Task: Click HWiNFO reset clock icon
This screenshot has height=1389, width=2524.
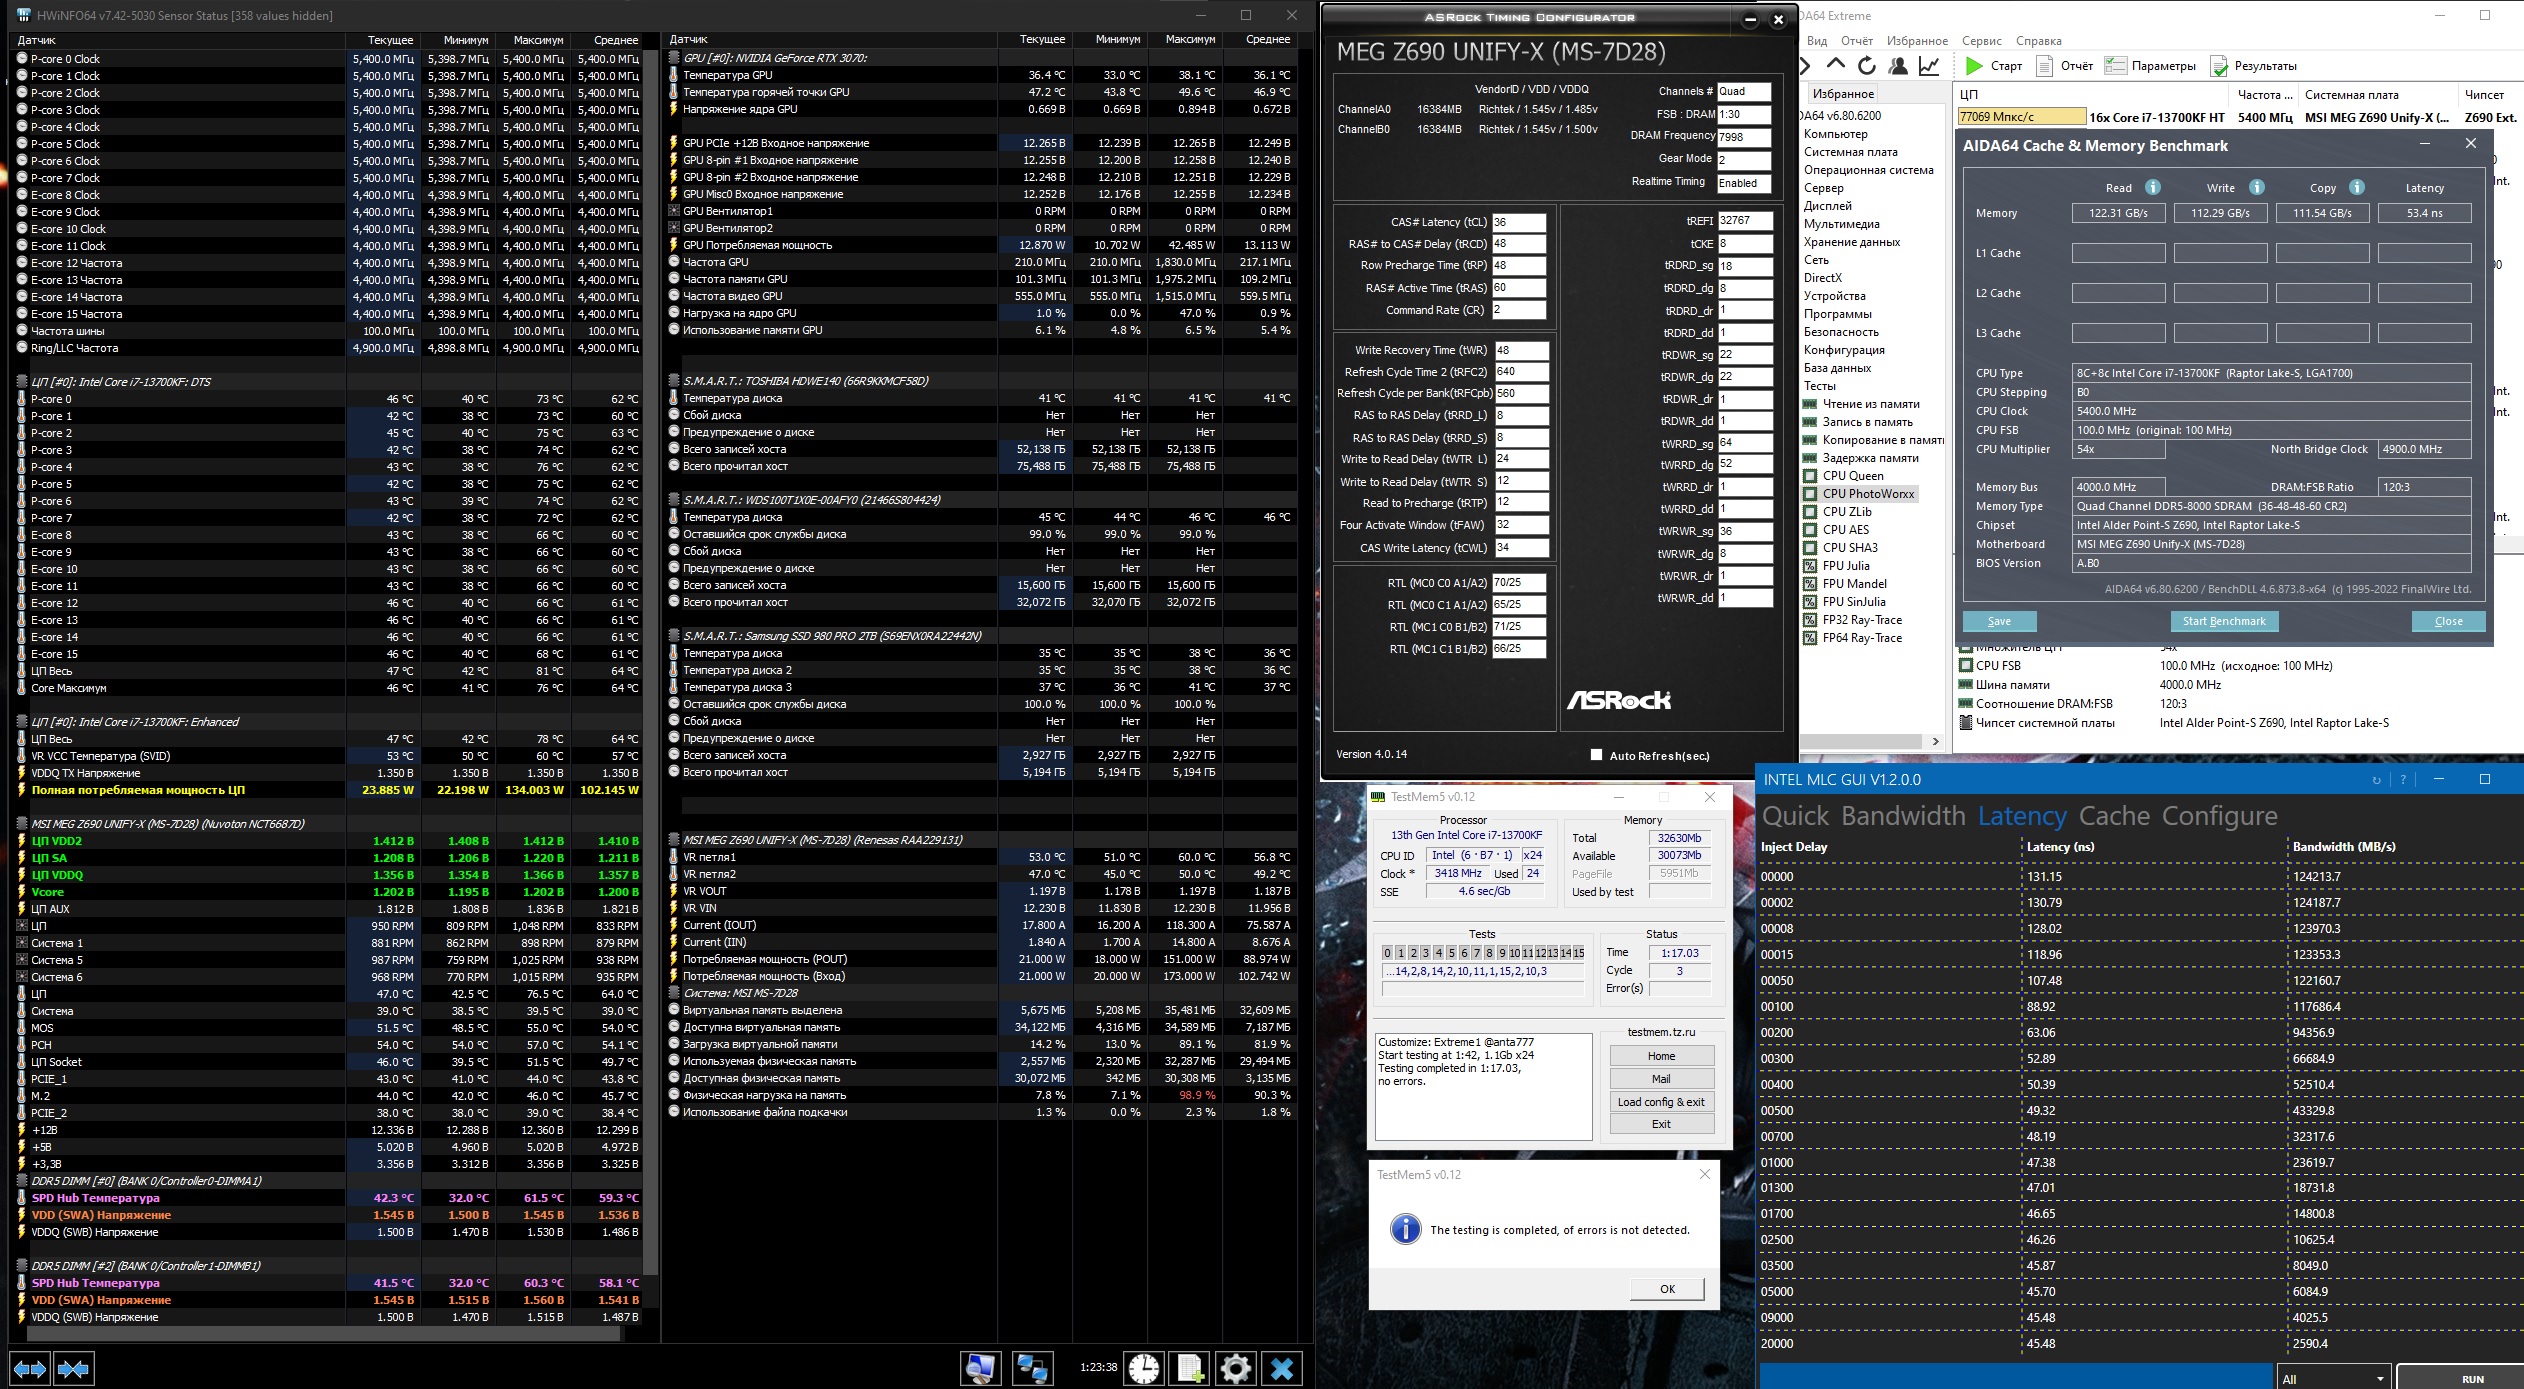Action: pyautogui.click(x=1144, y=1369)
